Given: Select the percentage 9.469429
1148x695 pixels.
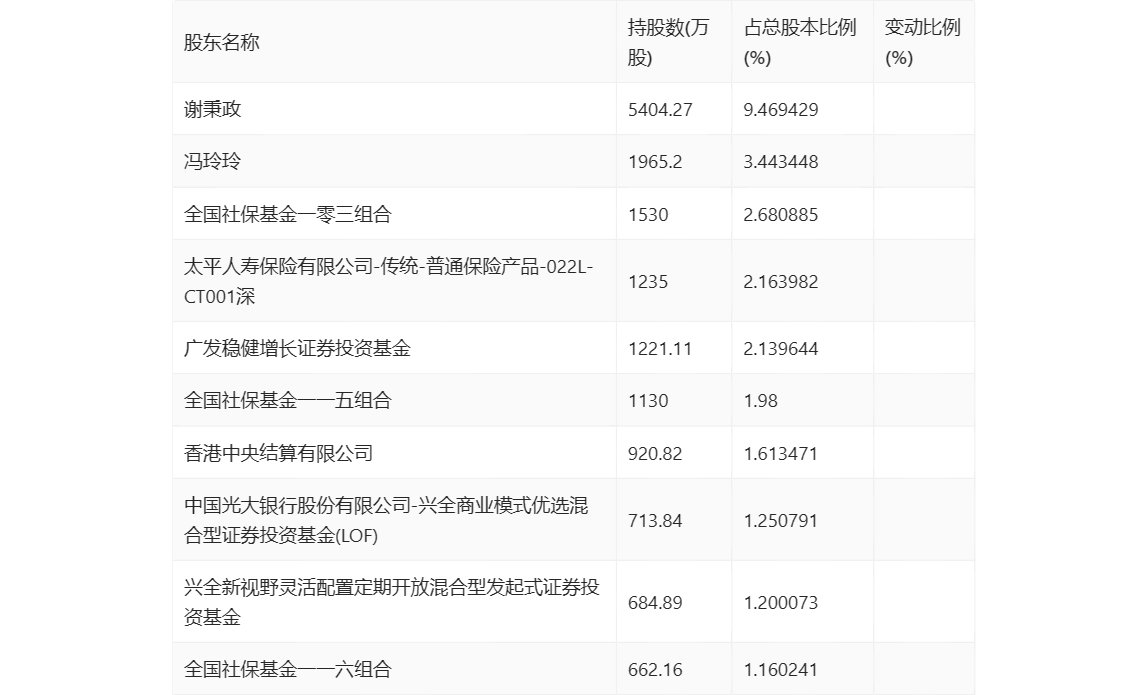Looking at the screenshot, I should [x=780, y=110].
